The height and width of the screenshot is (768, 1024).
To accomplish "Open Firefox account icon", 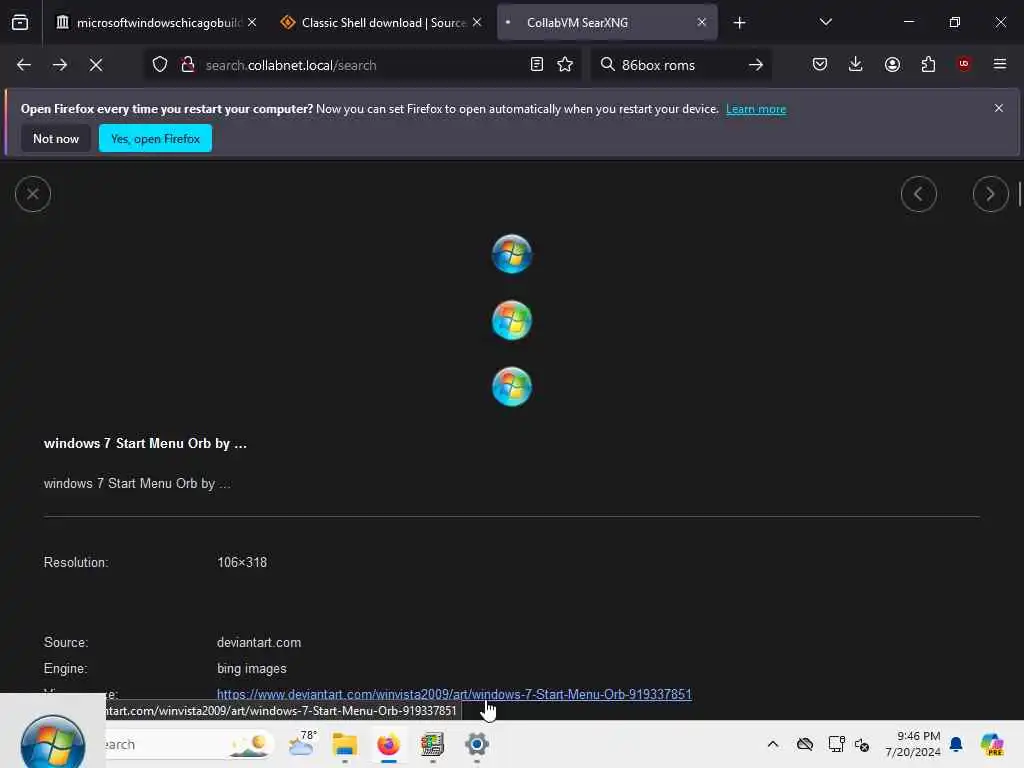I will (892, 65).
